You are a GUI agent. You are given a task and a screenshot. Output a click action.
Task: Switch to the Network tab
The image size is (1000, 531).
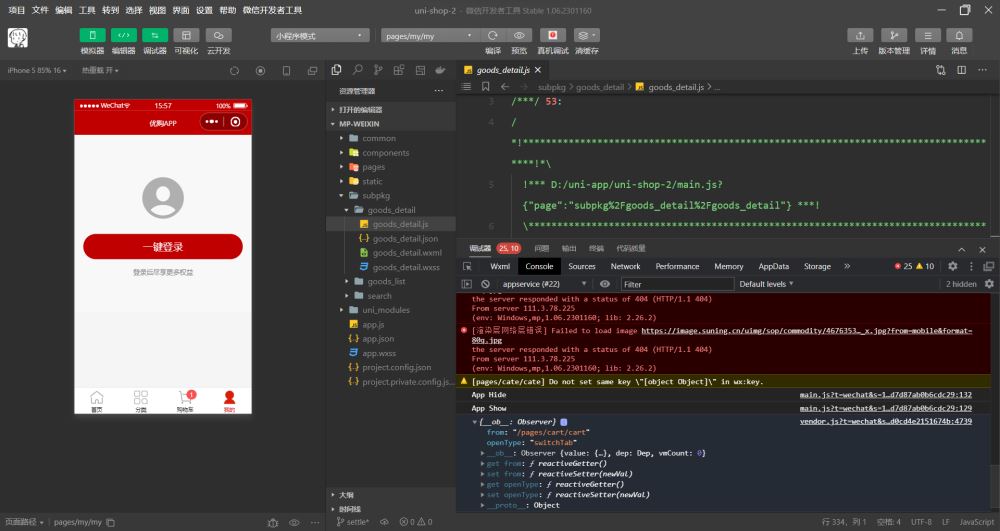coord(625,266)
